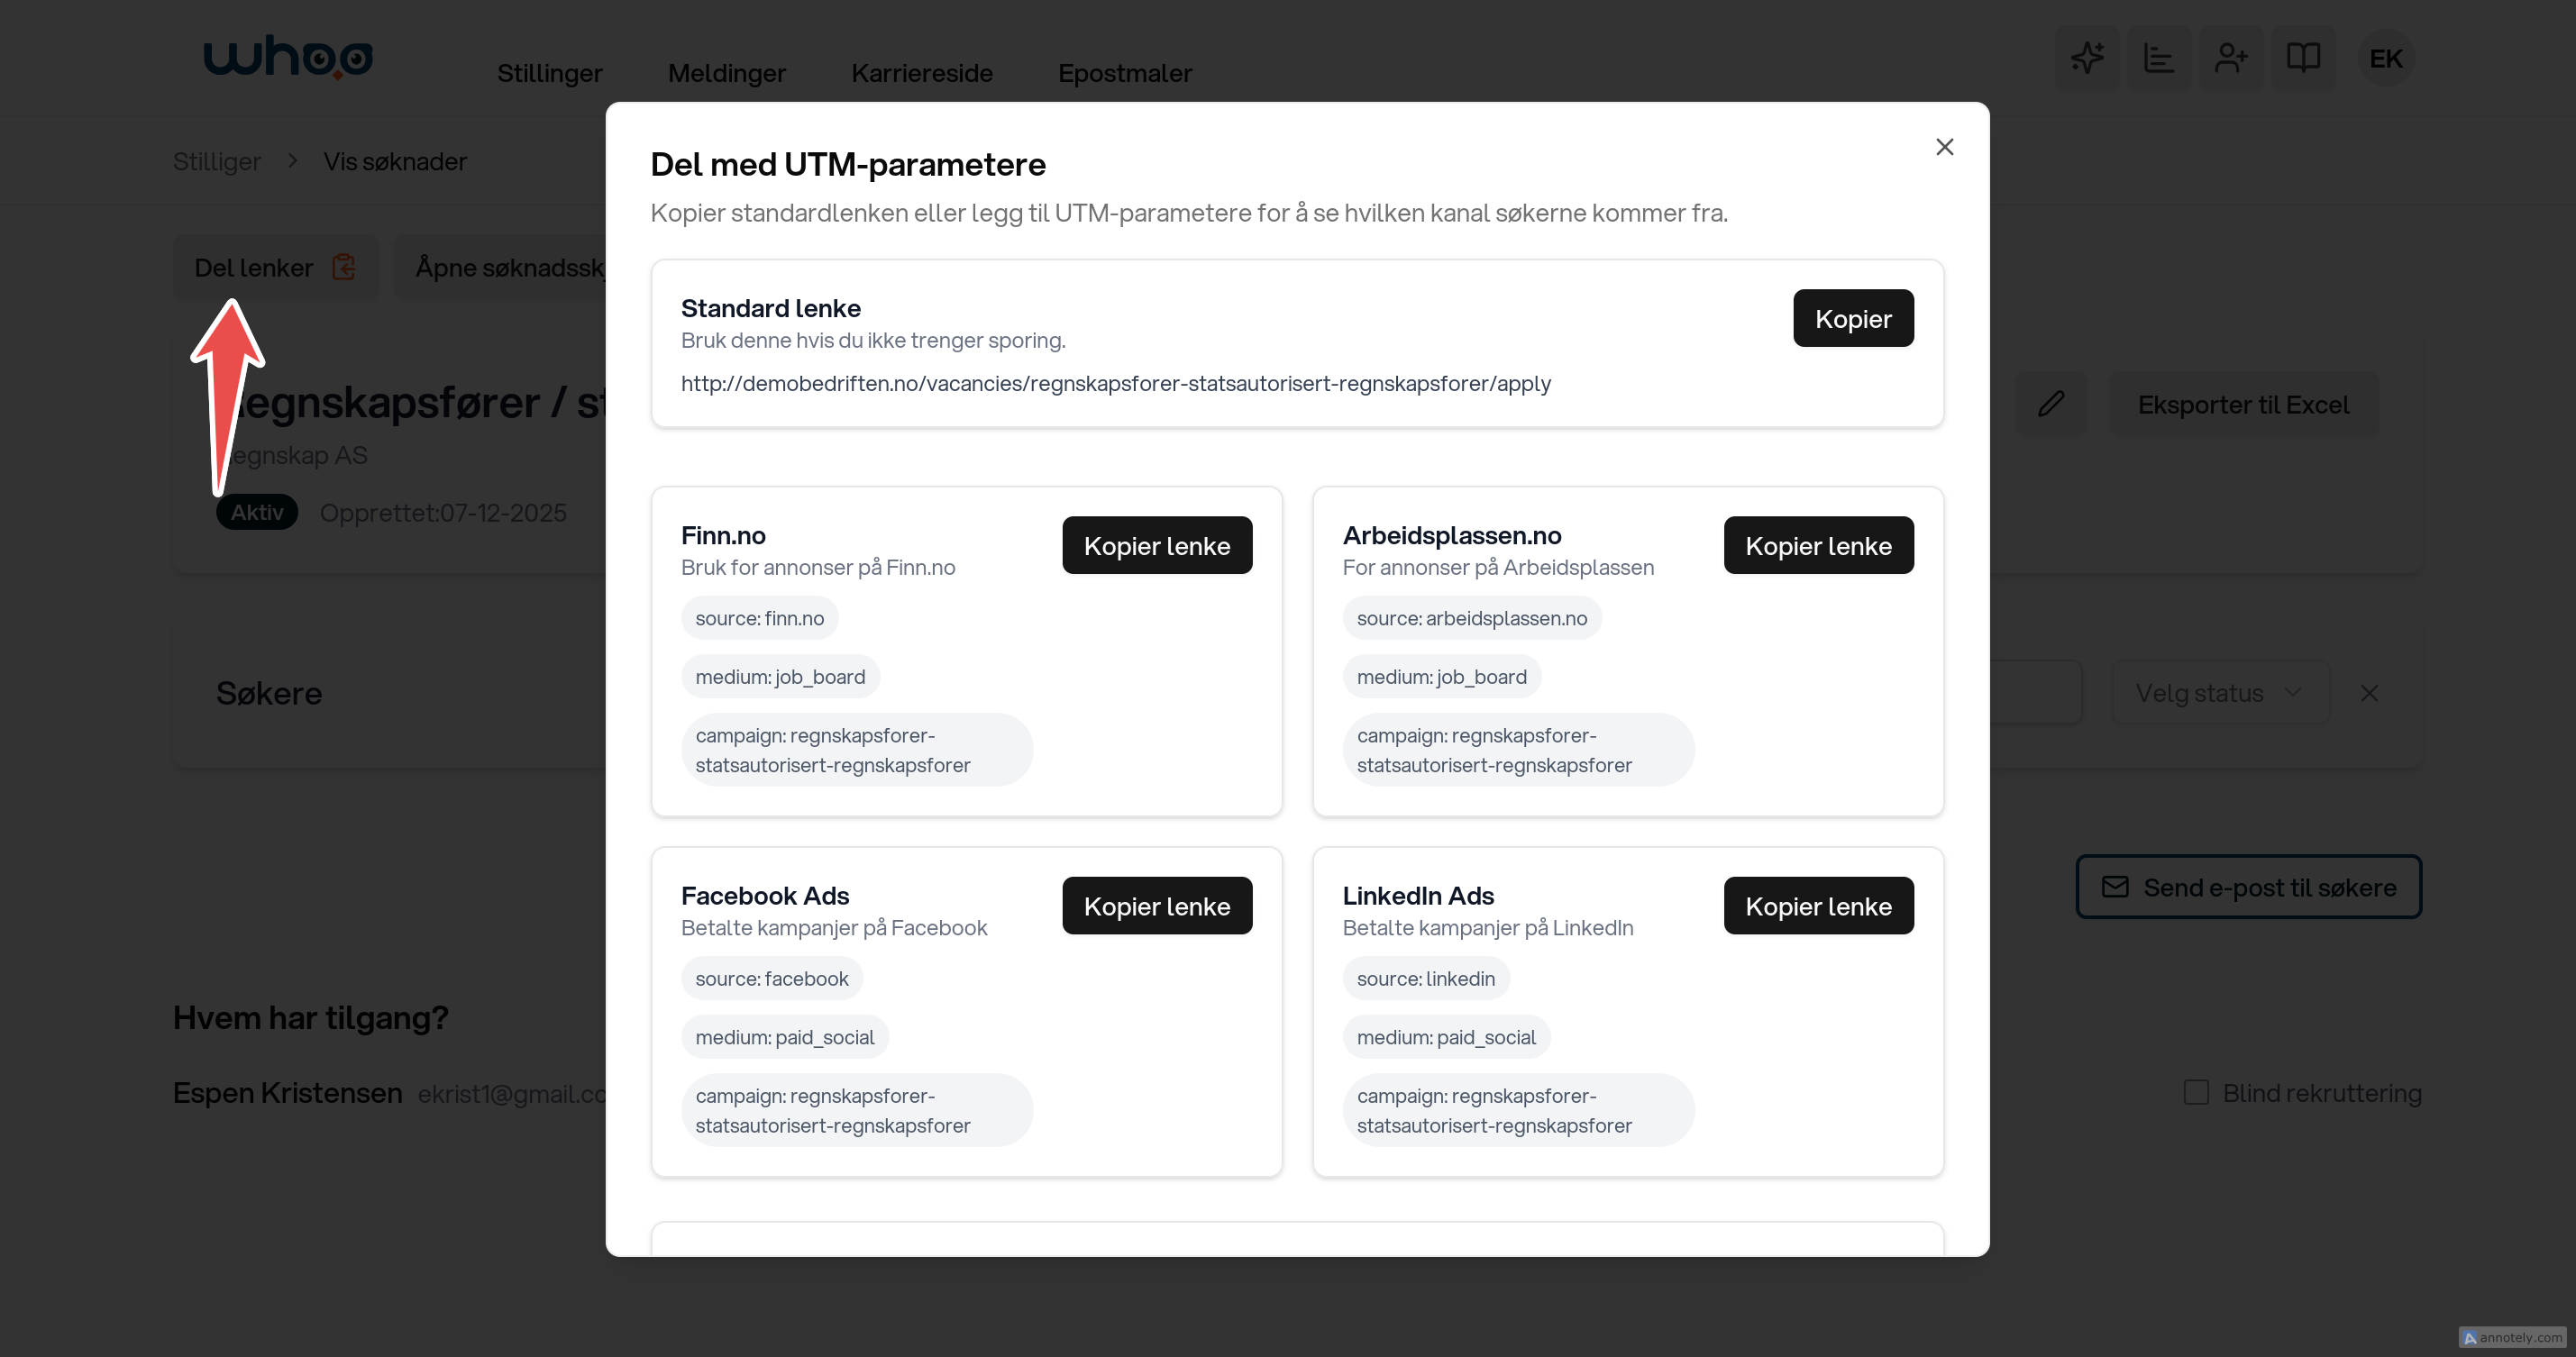The height and width of the screenshot is (1357, 2576).
Task: Copy the Standard lenke with Kopier
Action: pos(1852,318)
